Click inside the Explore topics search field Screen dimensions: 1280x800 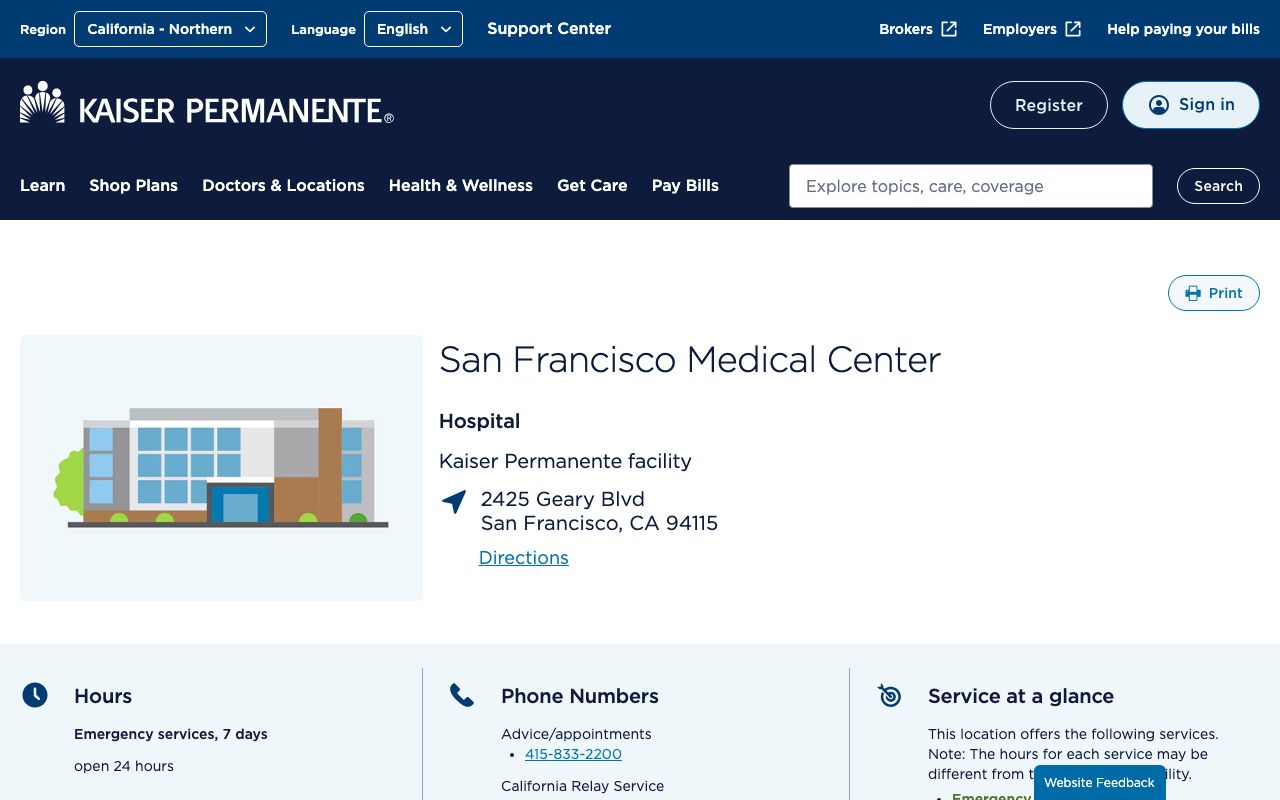(970, 186)
